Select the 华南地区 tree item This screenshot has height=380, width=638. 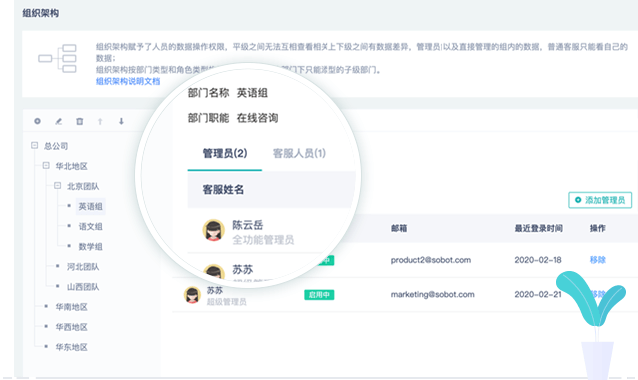[72, 307]
